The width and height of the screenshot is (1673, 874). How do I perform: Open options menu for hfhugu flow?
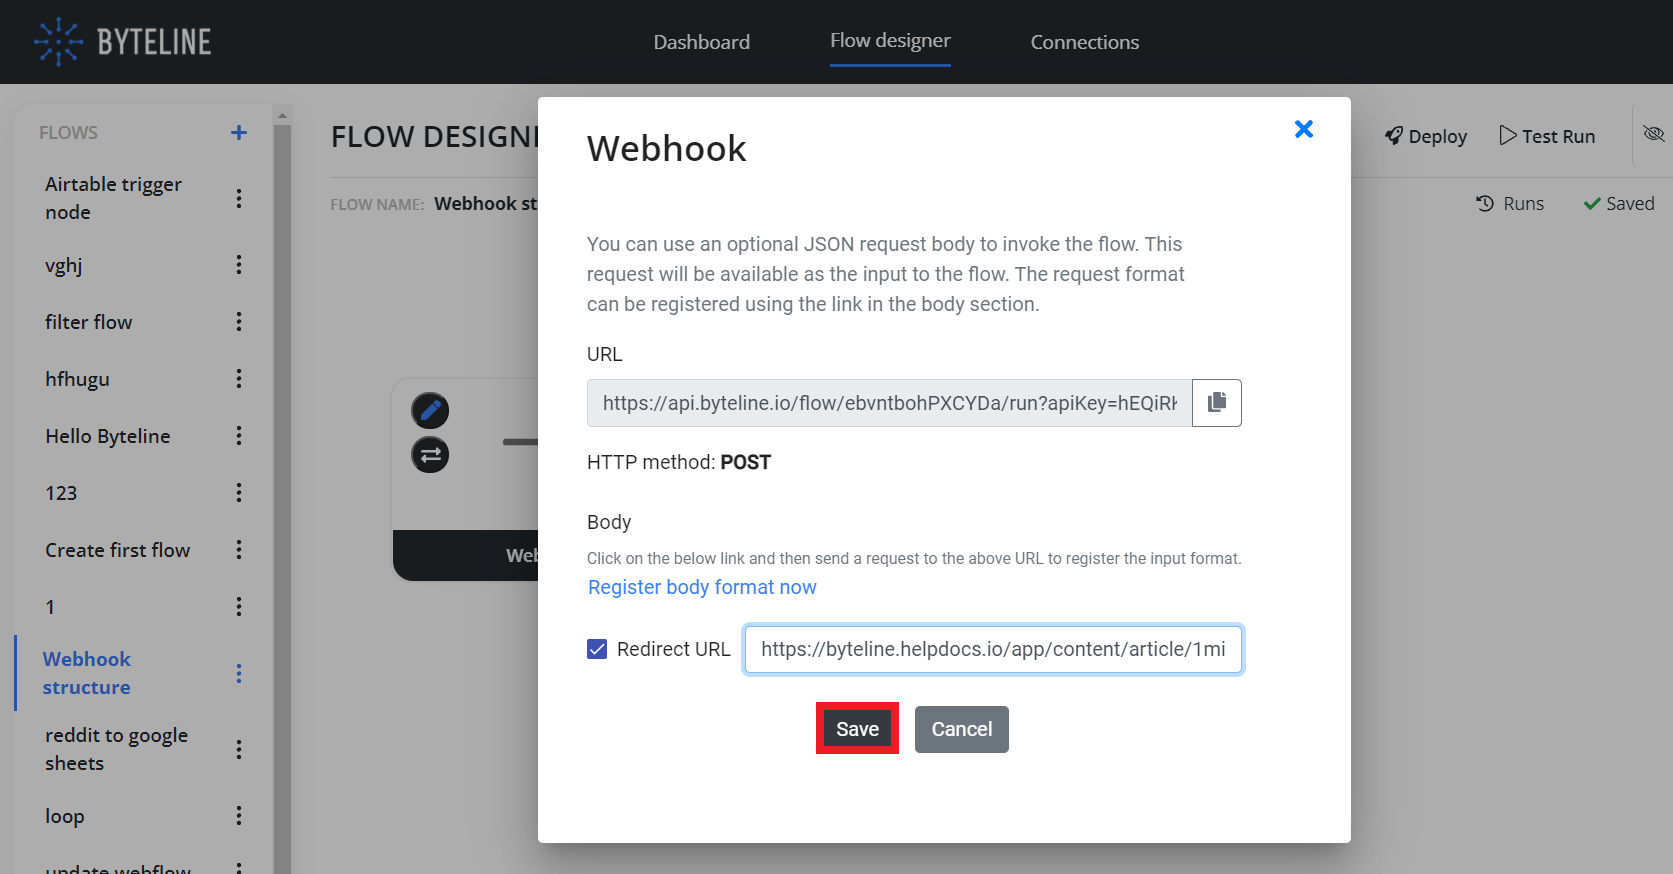(239, 379)
